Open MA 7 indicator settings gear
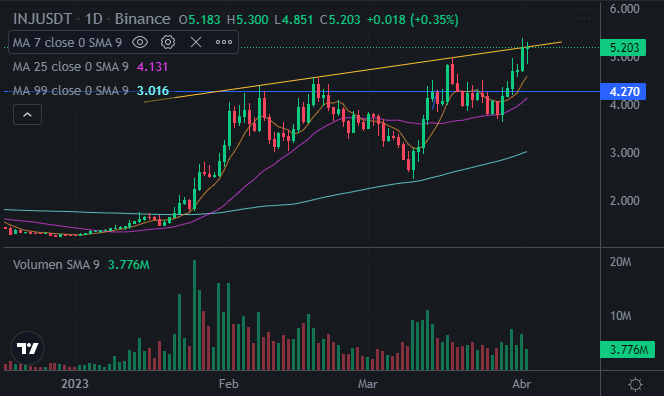Viewport: 664px width, 396px height. pos(168,42)
